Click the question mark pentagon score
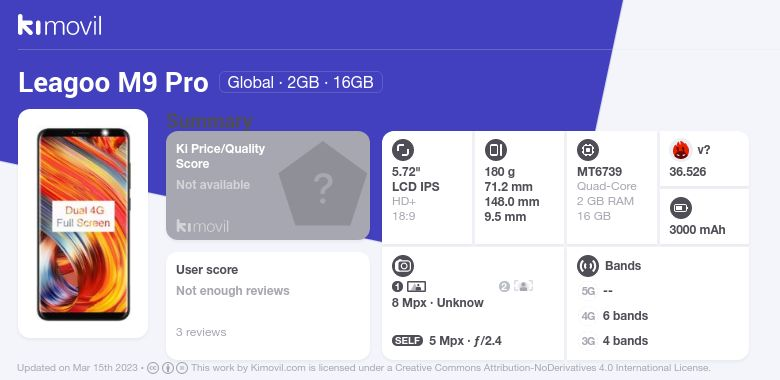This screenshot has width=780, height=380. [322, 185]
